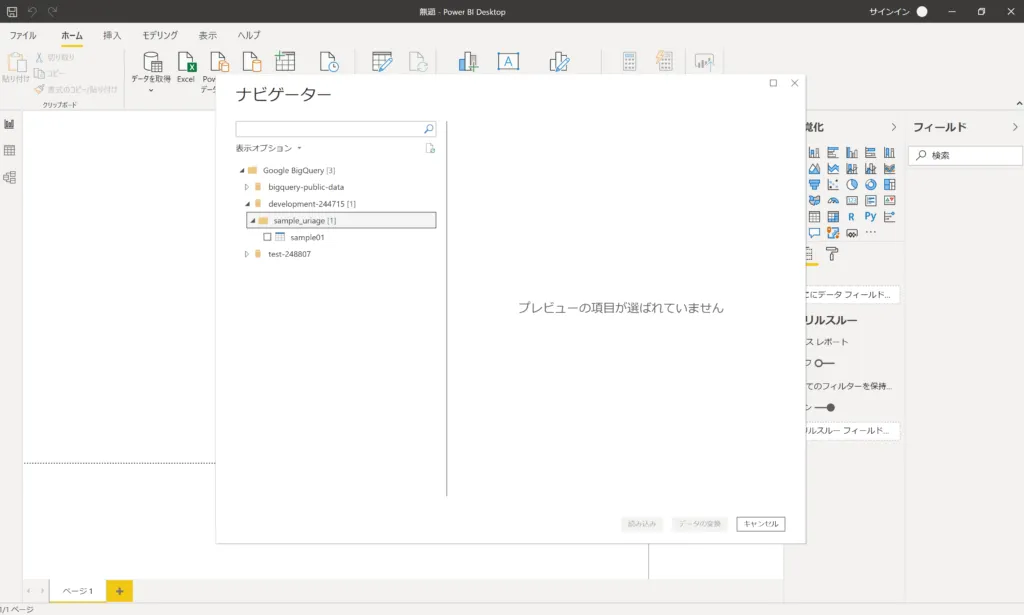This screenshot has width=1024, height=615.
Task: Select the KPI visualization
Action: click(x=889, y=200)
